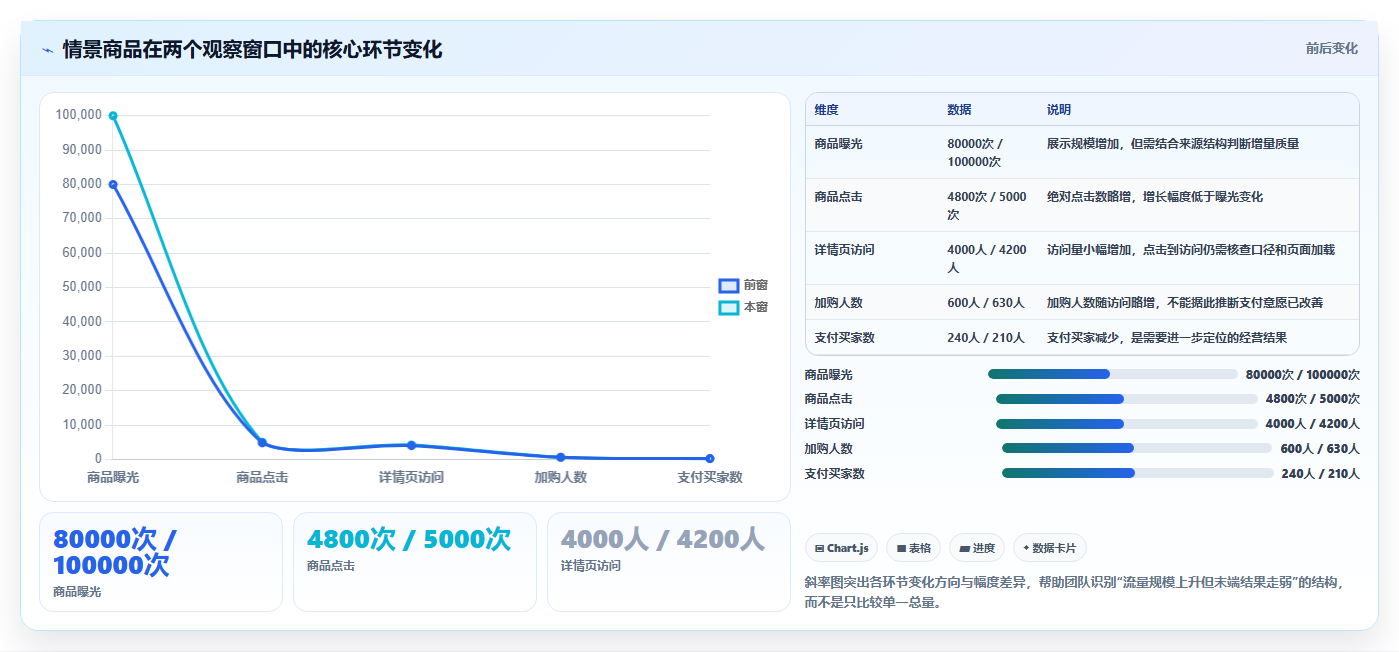Click the Chart.js chip
Image resolution: width=1399 pixels, height=652 pixels.
coord(842,548)
